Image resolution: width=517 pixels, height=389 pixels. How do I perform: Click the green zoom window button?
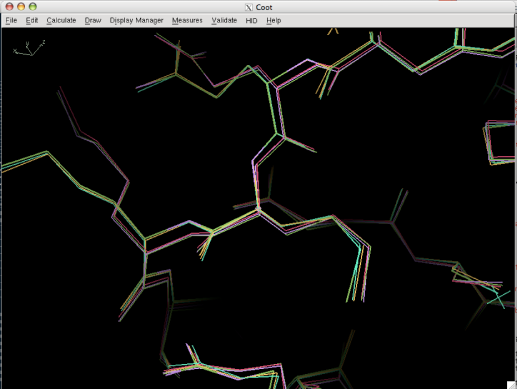click(33, 7)
